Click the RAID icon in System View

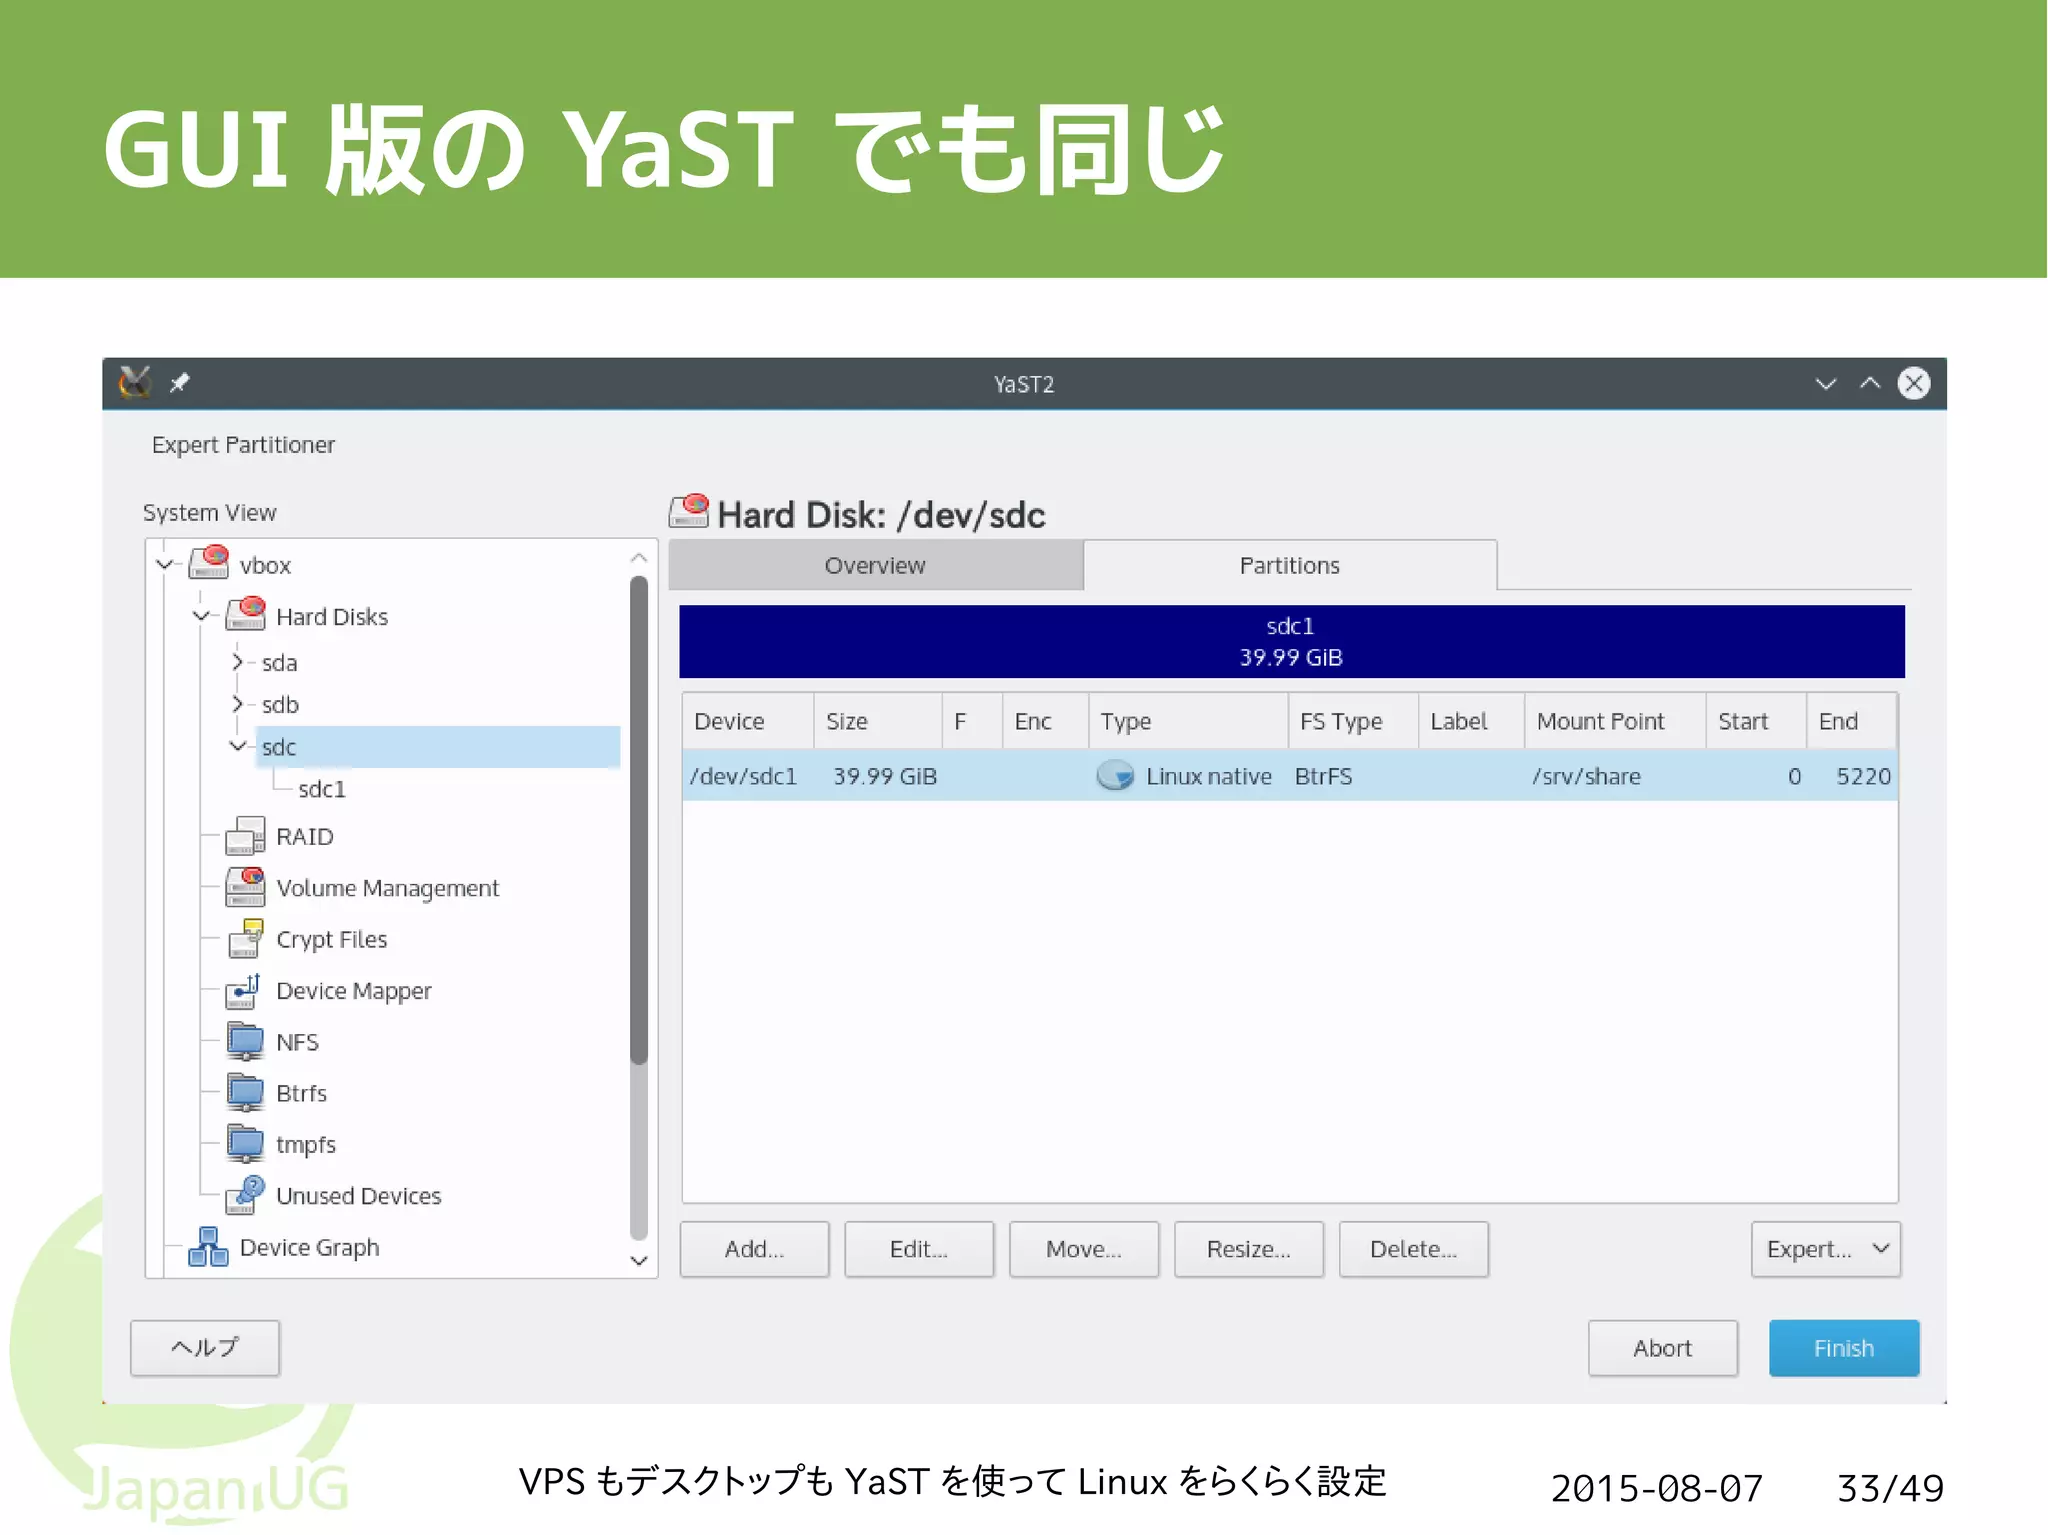(246, 836)
